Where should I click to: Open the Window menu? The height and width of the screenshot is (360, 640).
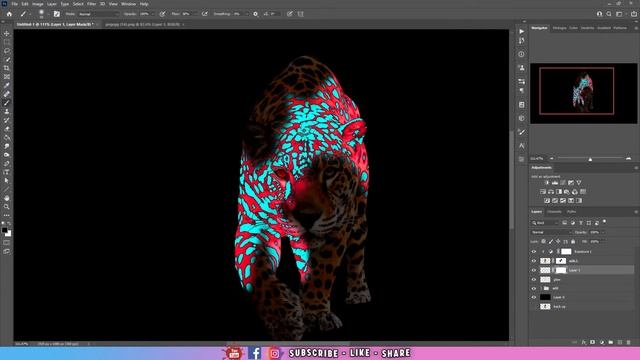129,4
